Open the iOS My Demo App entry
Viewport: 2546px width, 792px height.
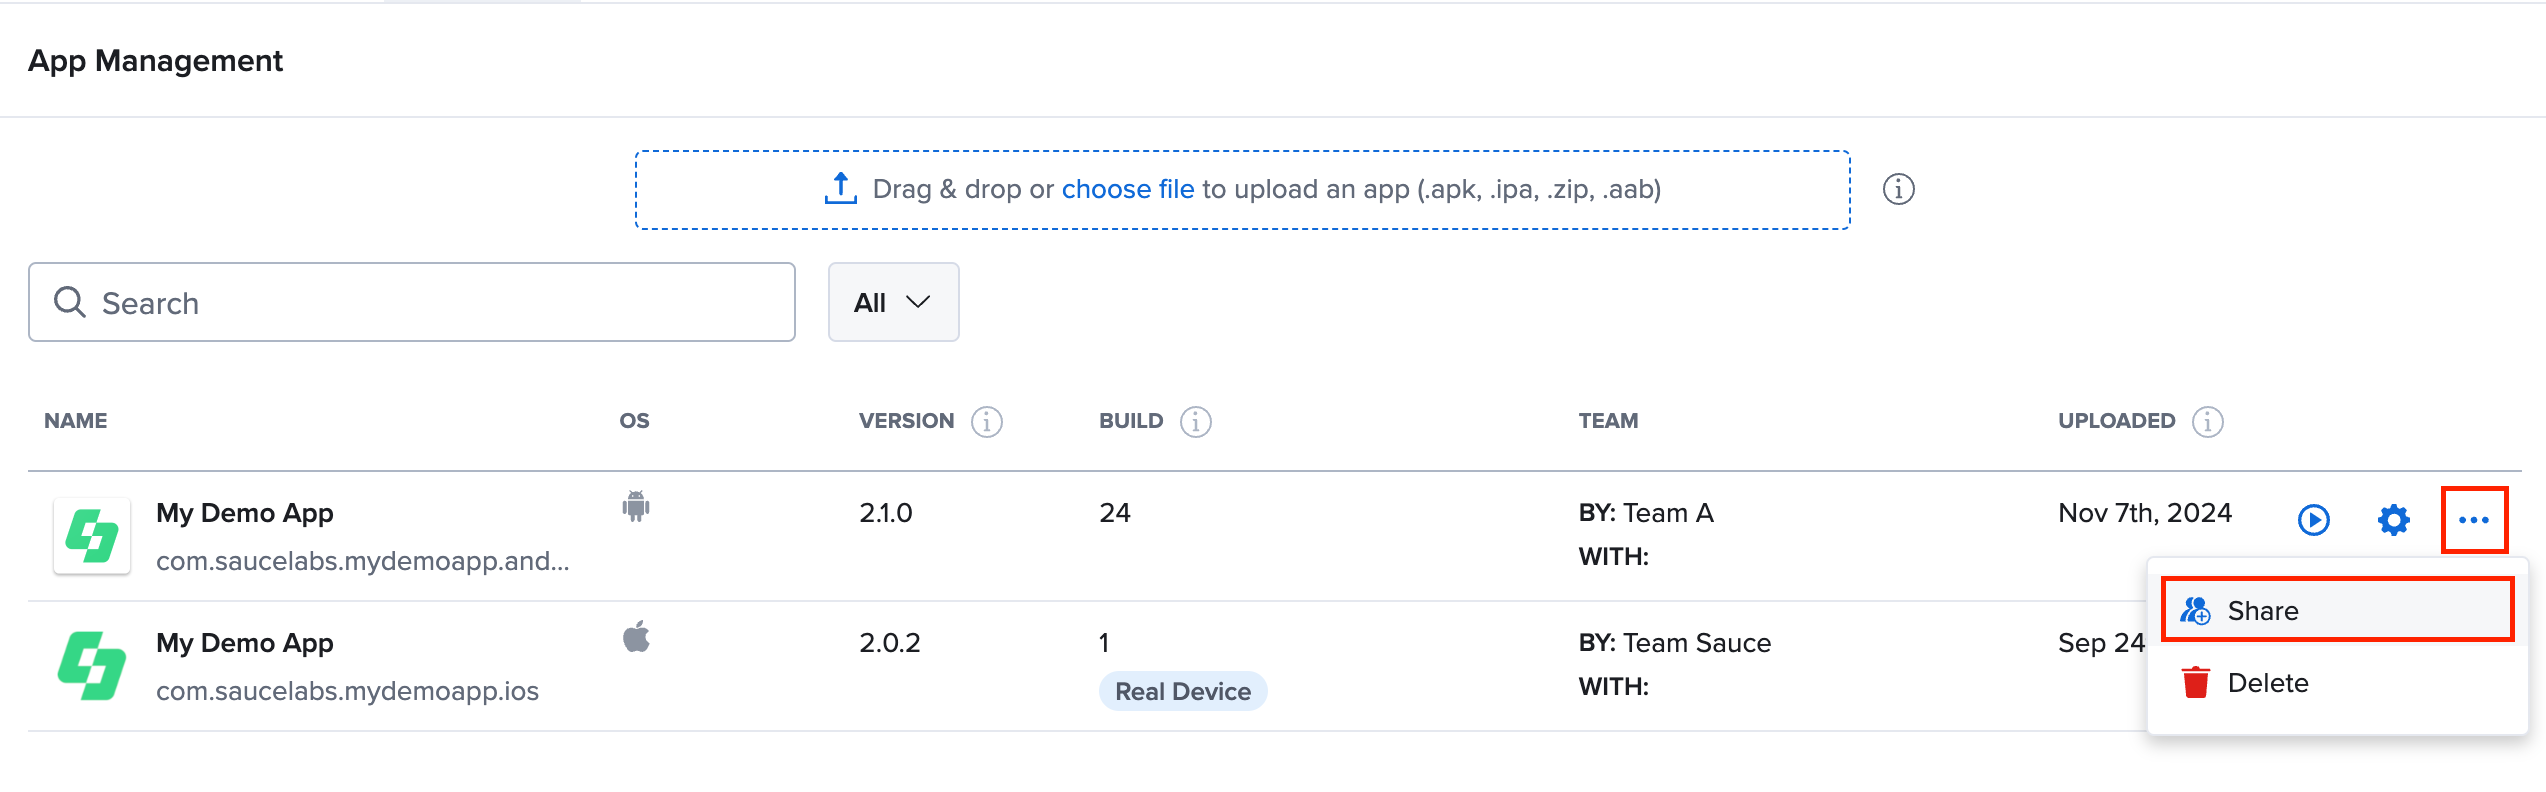(x=245, y=643)
